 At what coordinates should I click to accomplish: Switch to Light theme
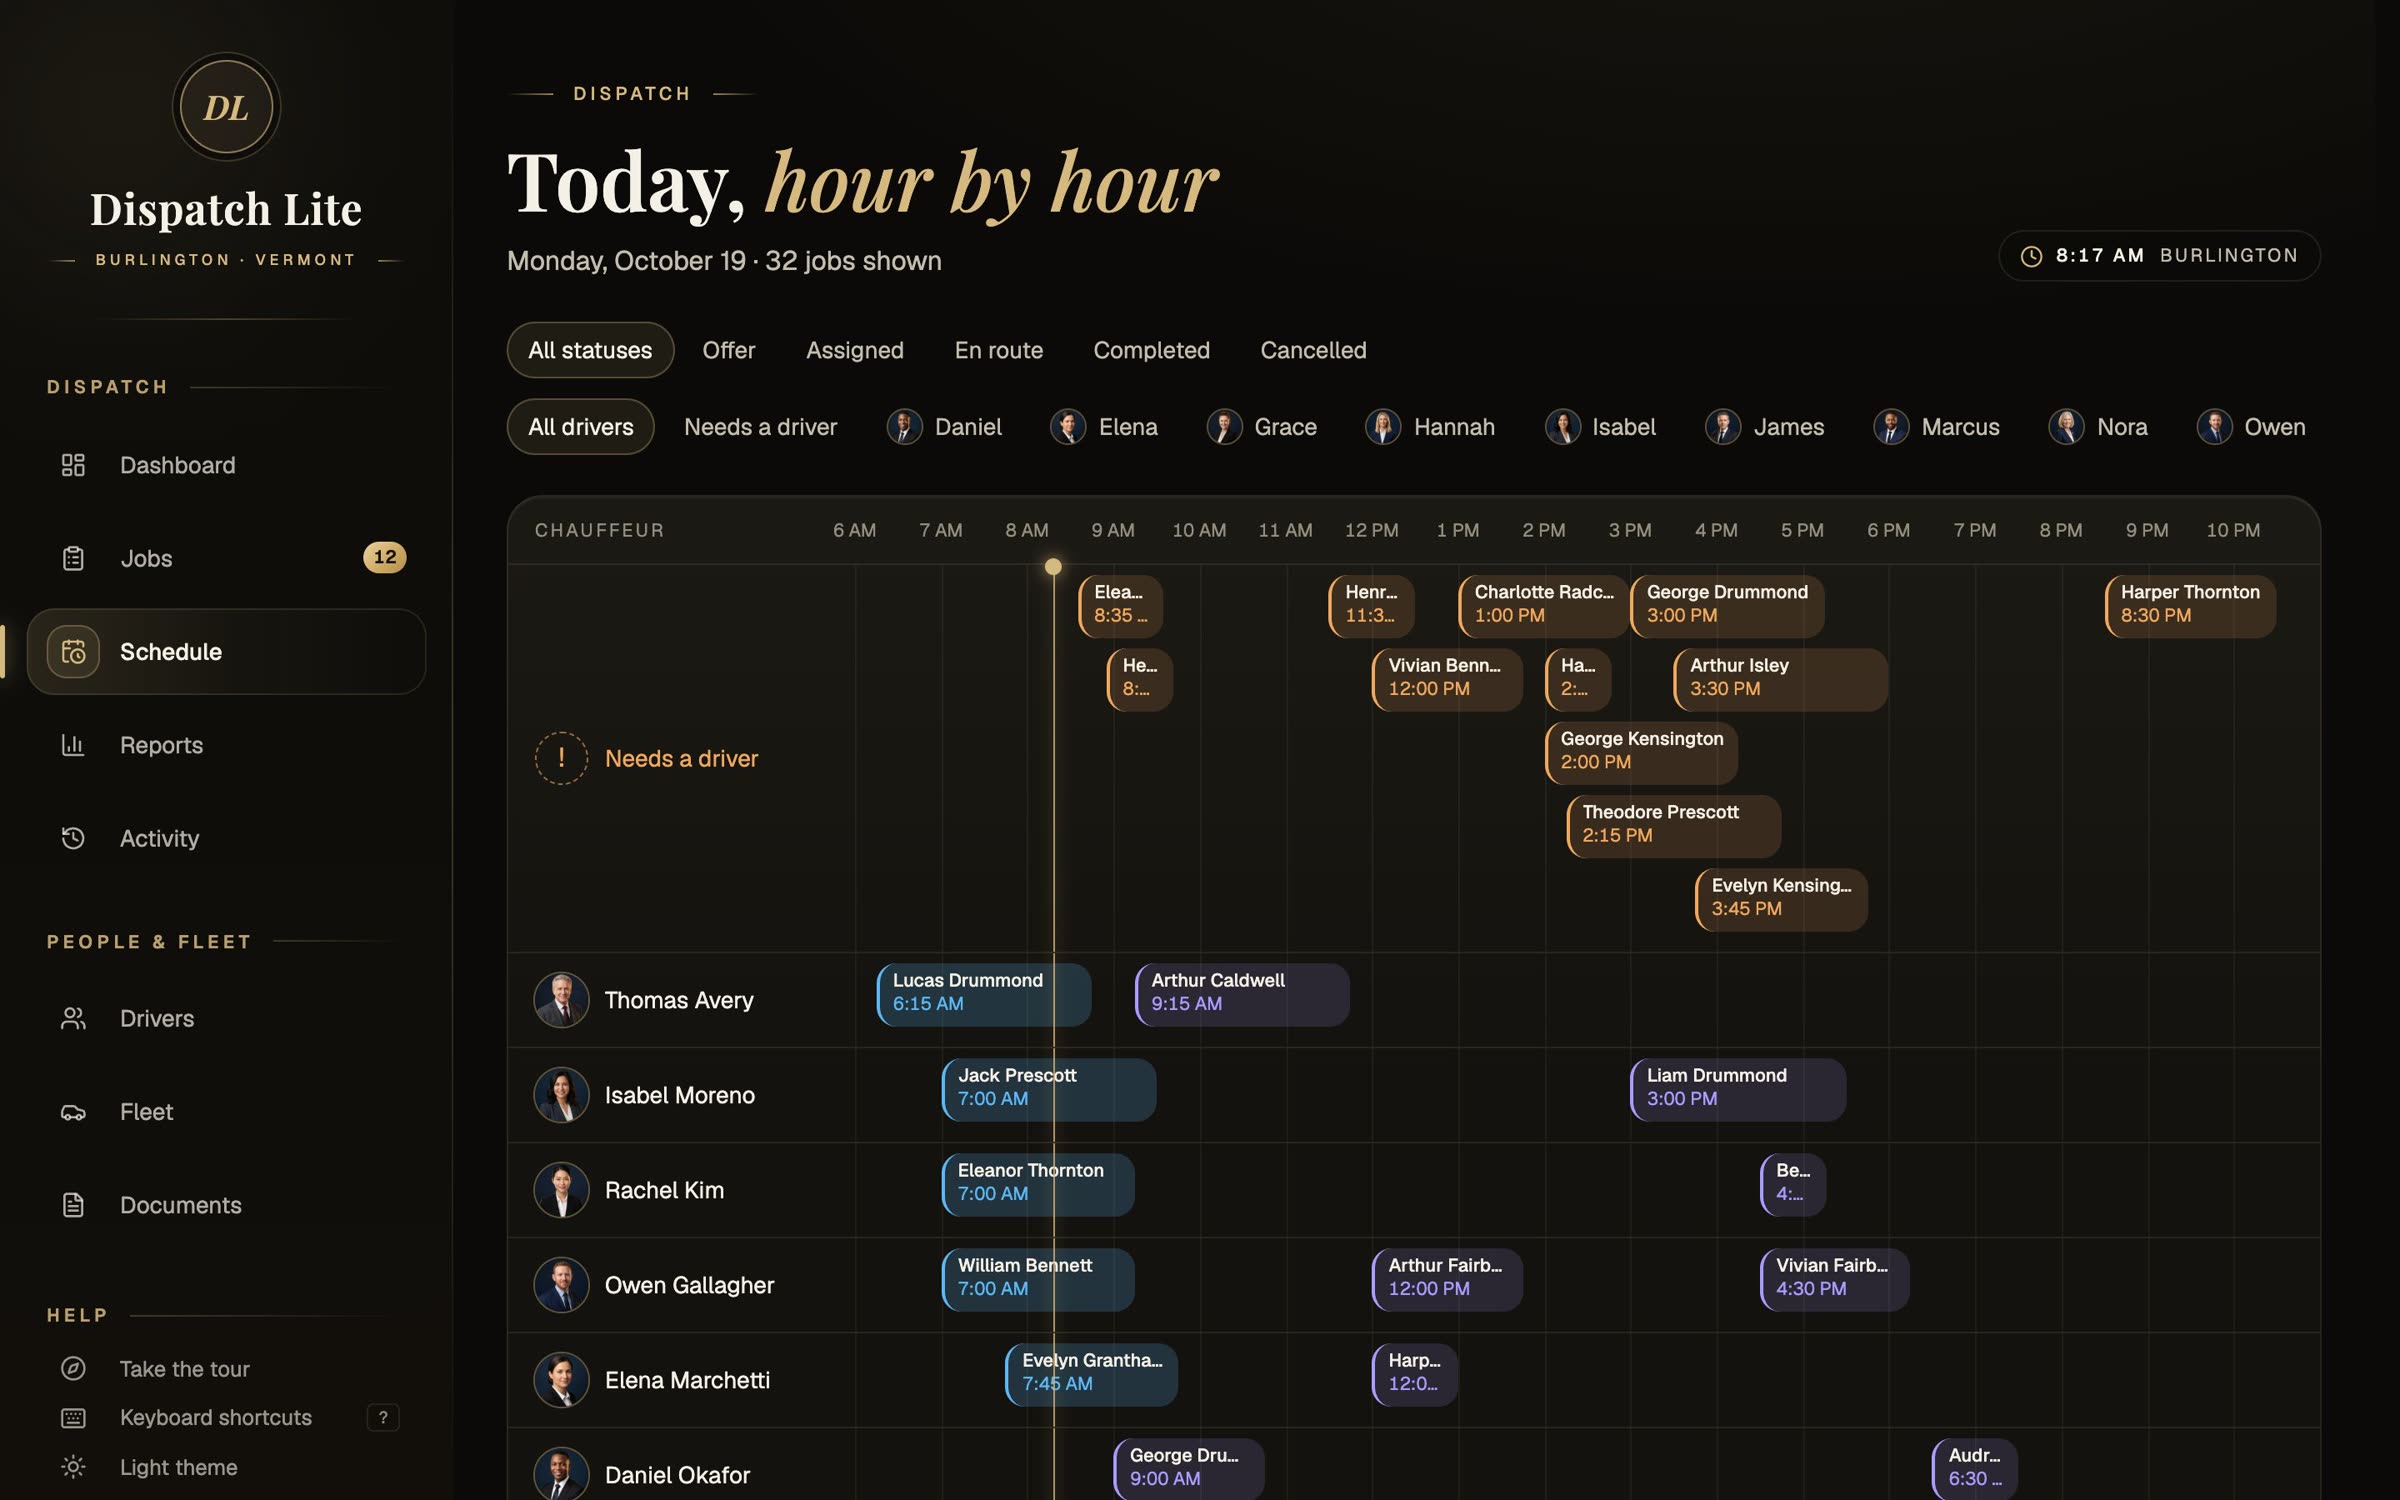(226, 1467)
